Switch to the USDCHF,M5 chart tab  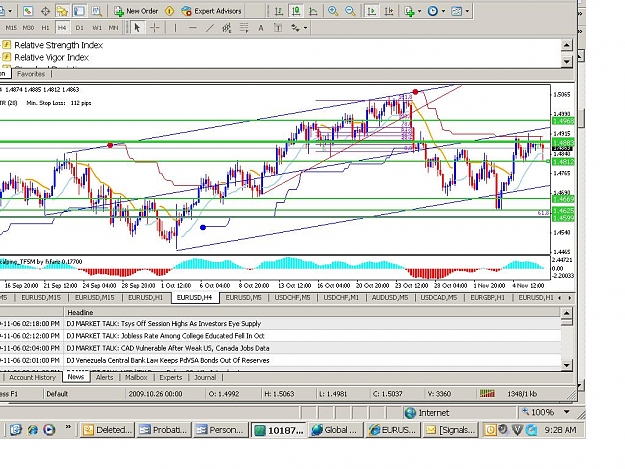click(x=292, y=298)
